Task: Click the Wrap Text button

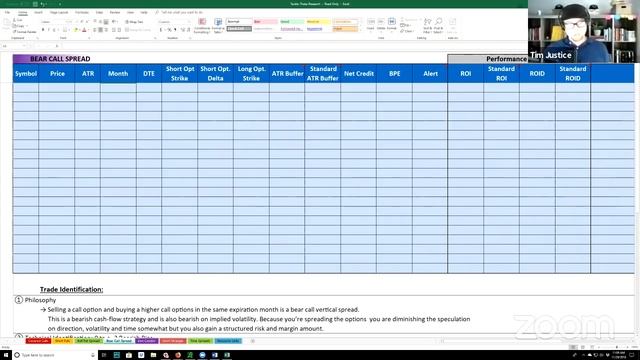Action: click(x=134, y=22)
